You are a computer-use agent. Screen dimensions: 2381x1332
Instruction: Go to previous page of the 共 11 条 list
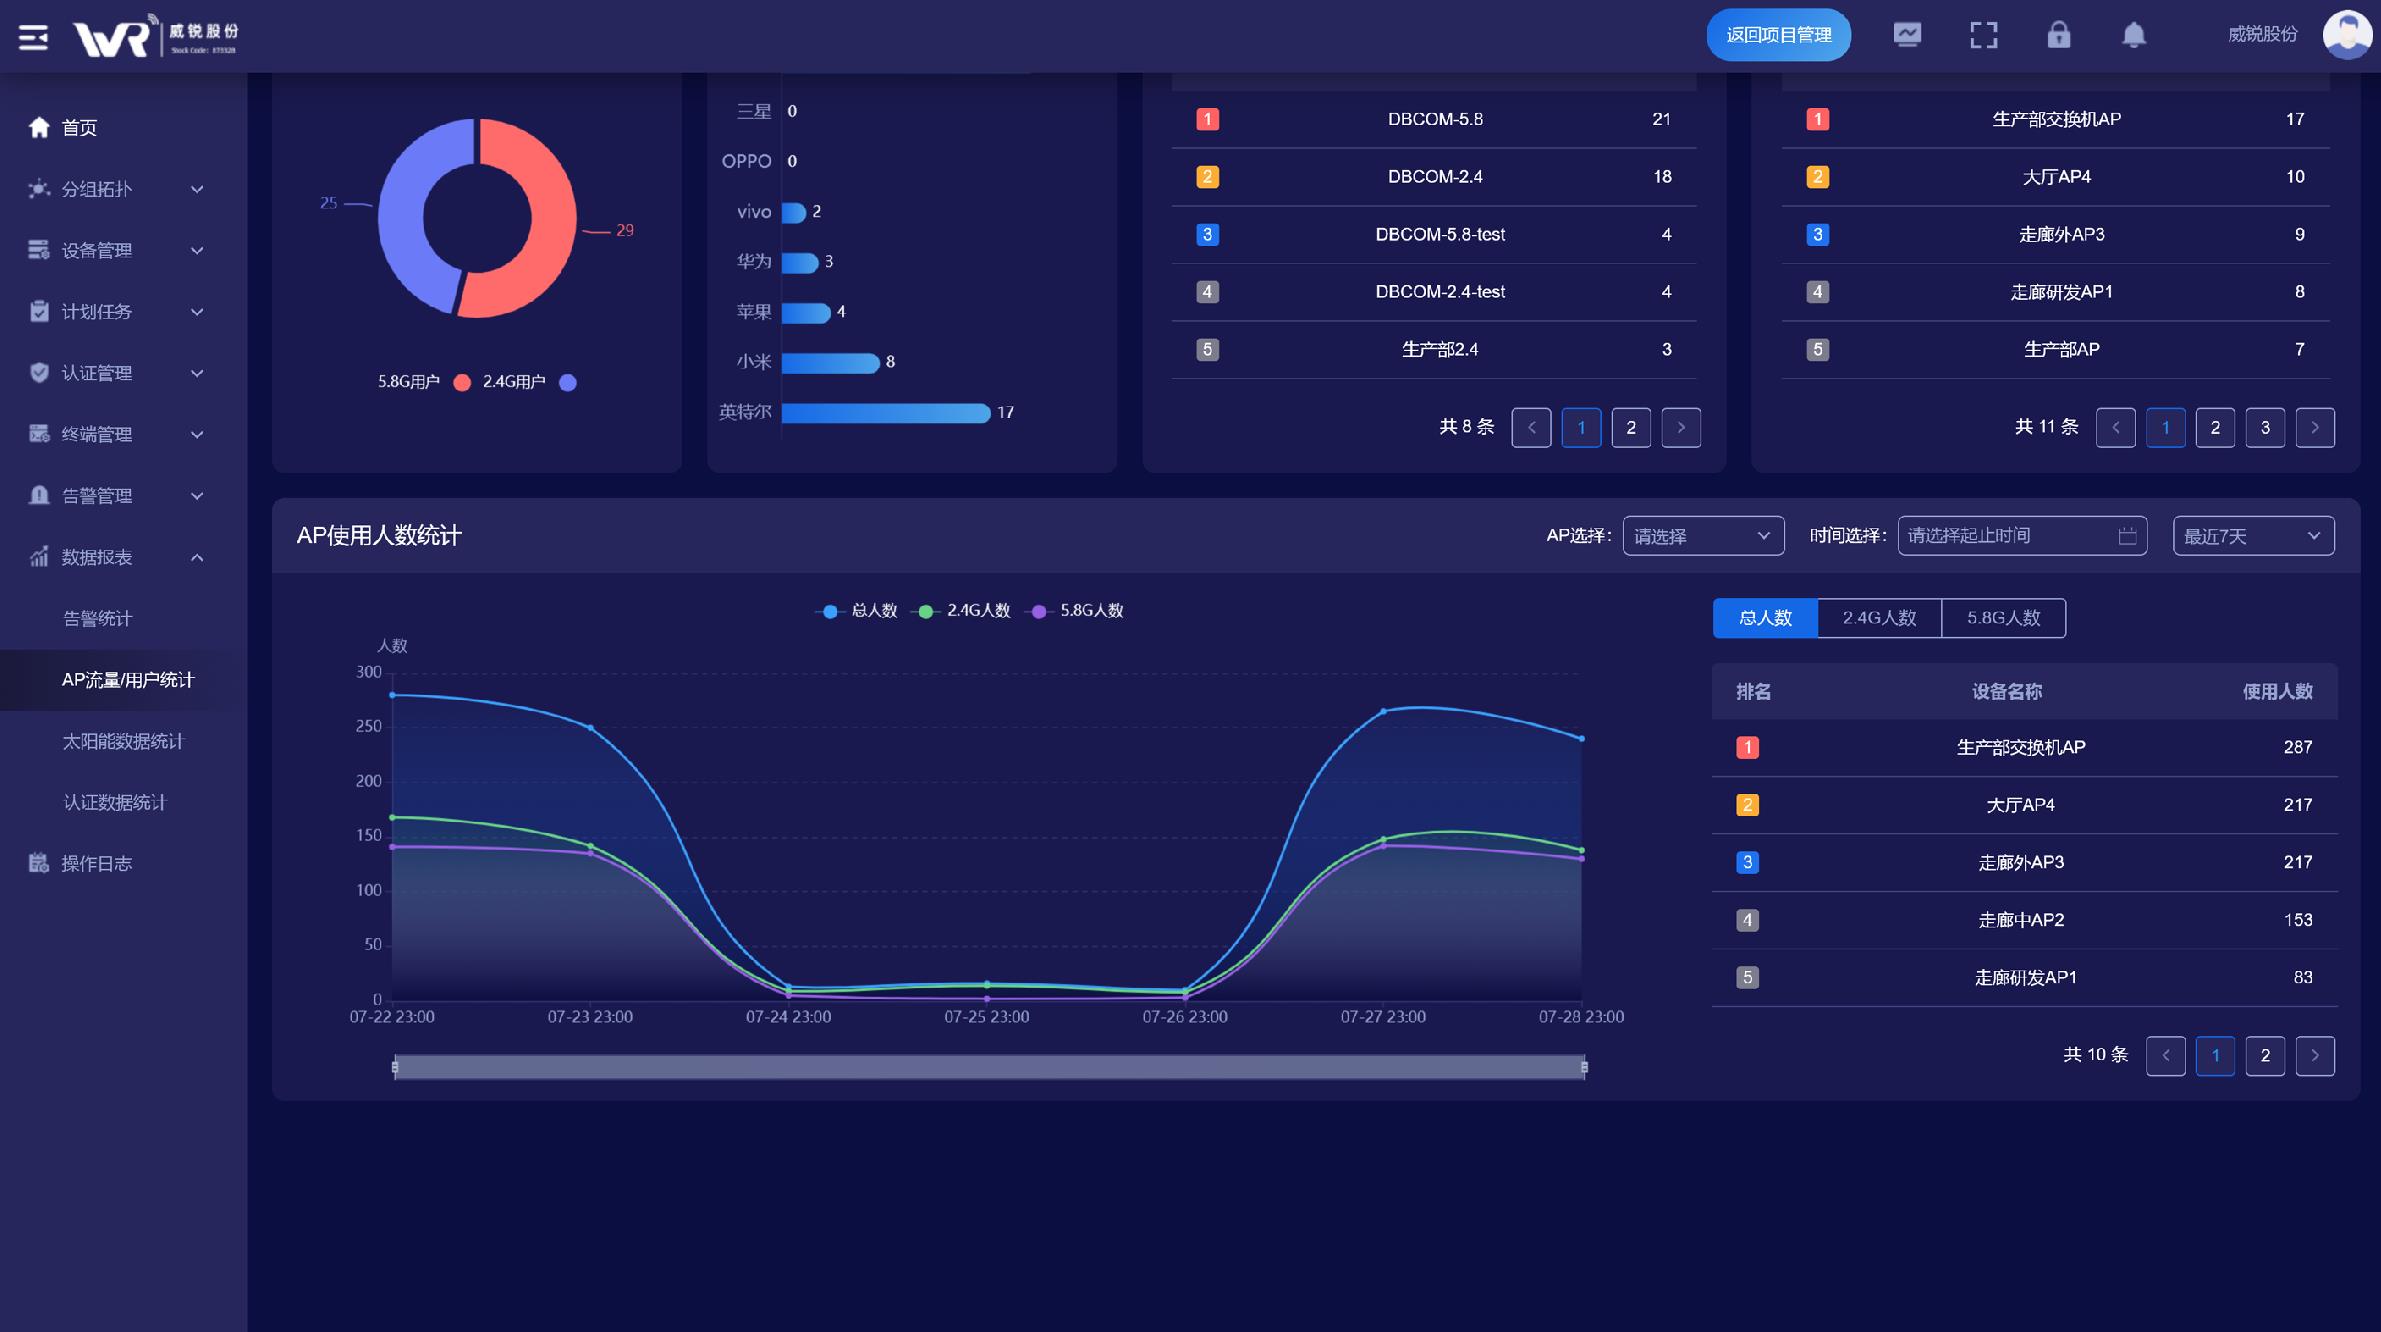point(2115,428)
